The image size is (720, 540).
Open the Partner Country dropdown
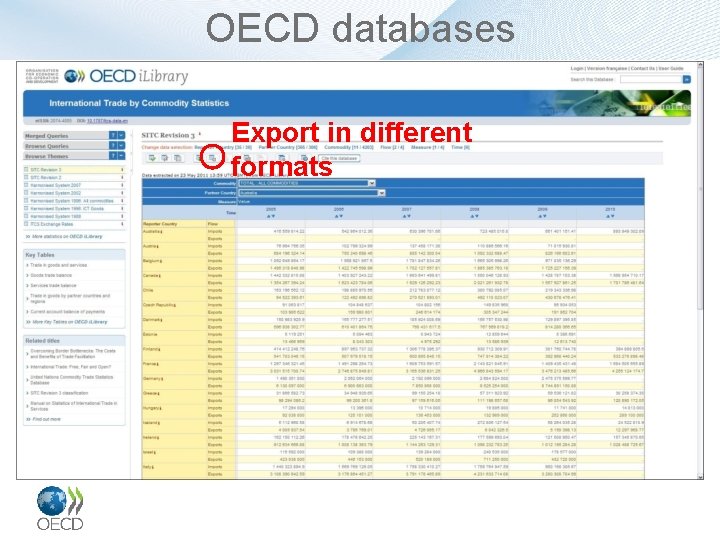[381, 193]
